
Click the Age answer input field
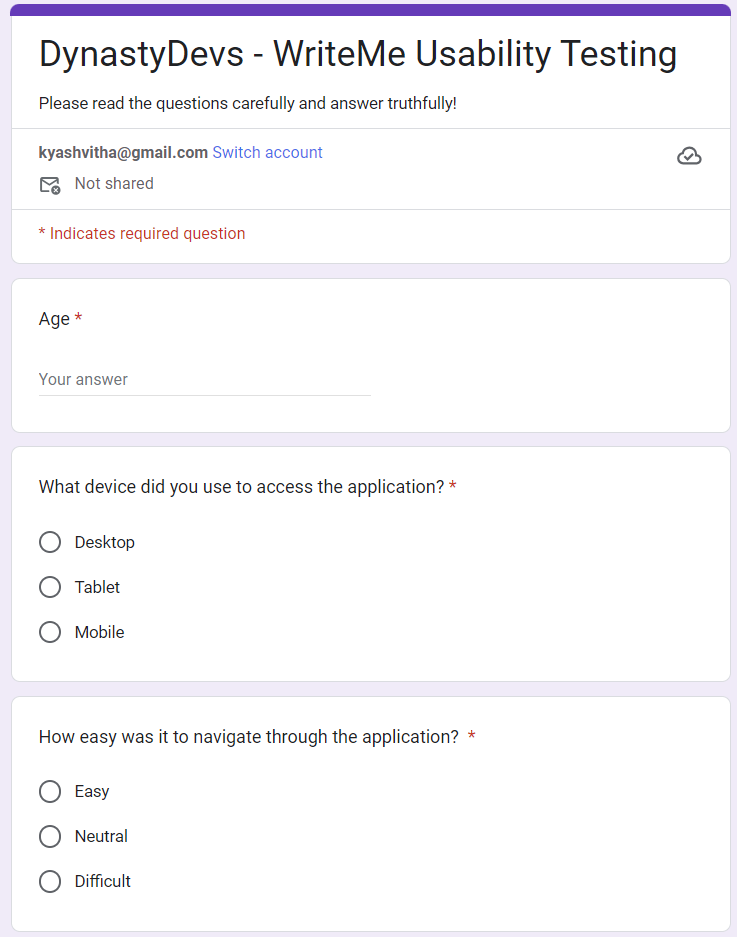click(204, 380)
